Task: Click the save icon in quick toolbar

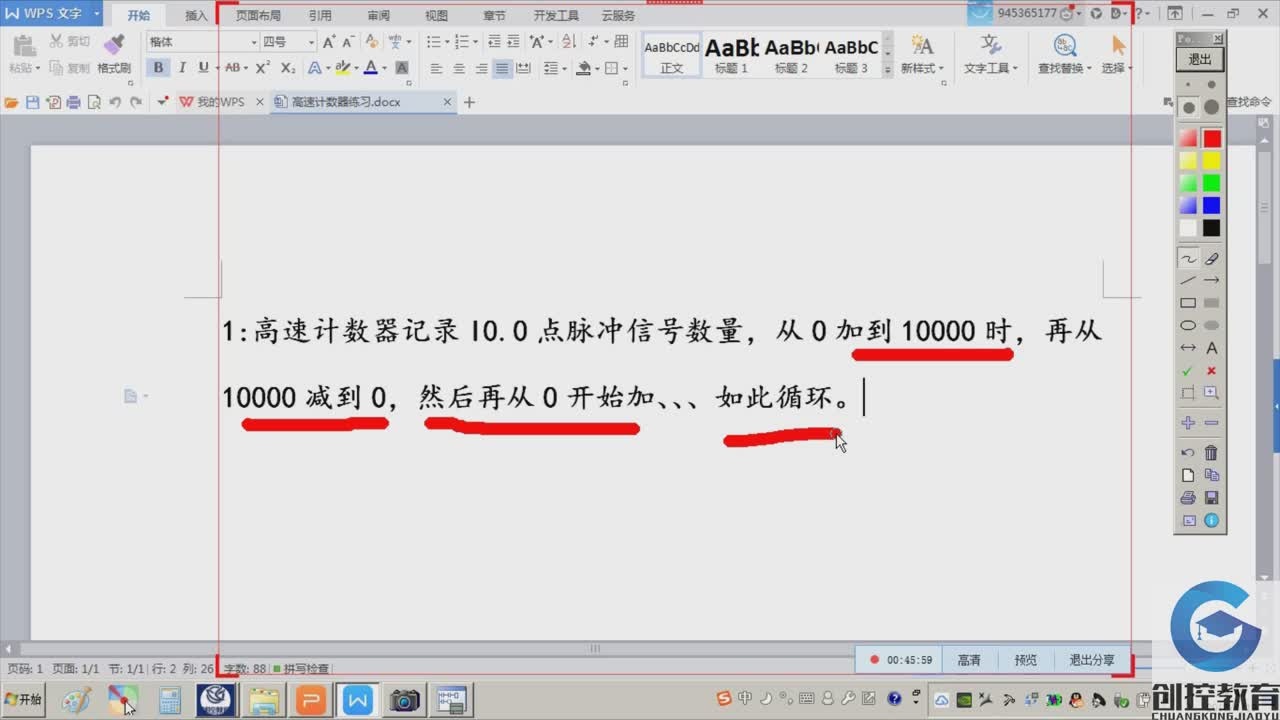Action: [x=32, y=102]
